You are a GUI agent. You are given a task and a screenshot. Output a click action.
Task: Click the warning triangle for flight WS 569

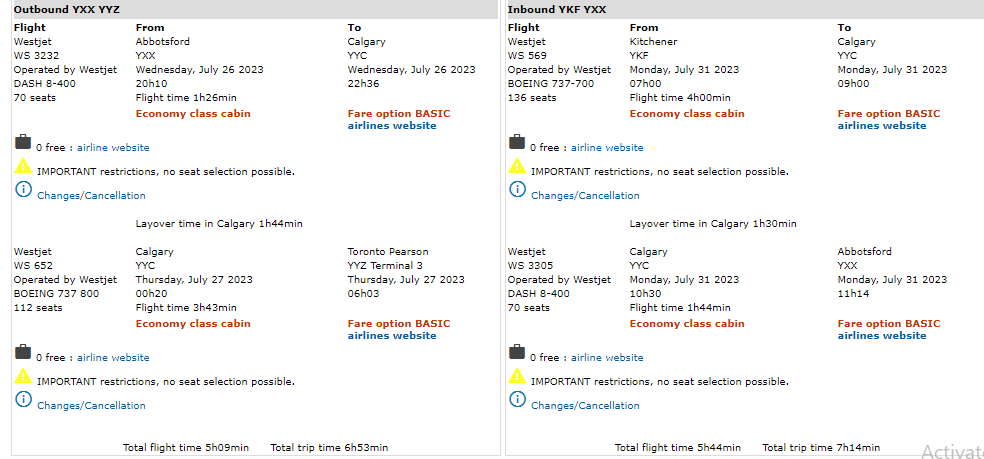[517, 167]
